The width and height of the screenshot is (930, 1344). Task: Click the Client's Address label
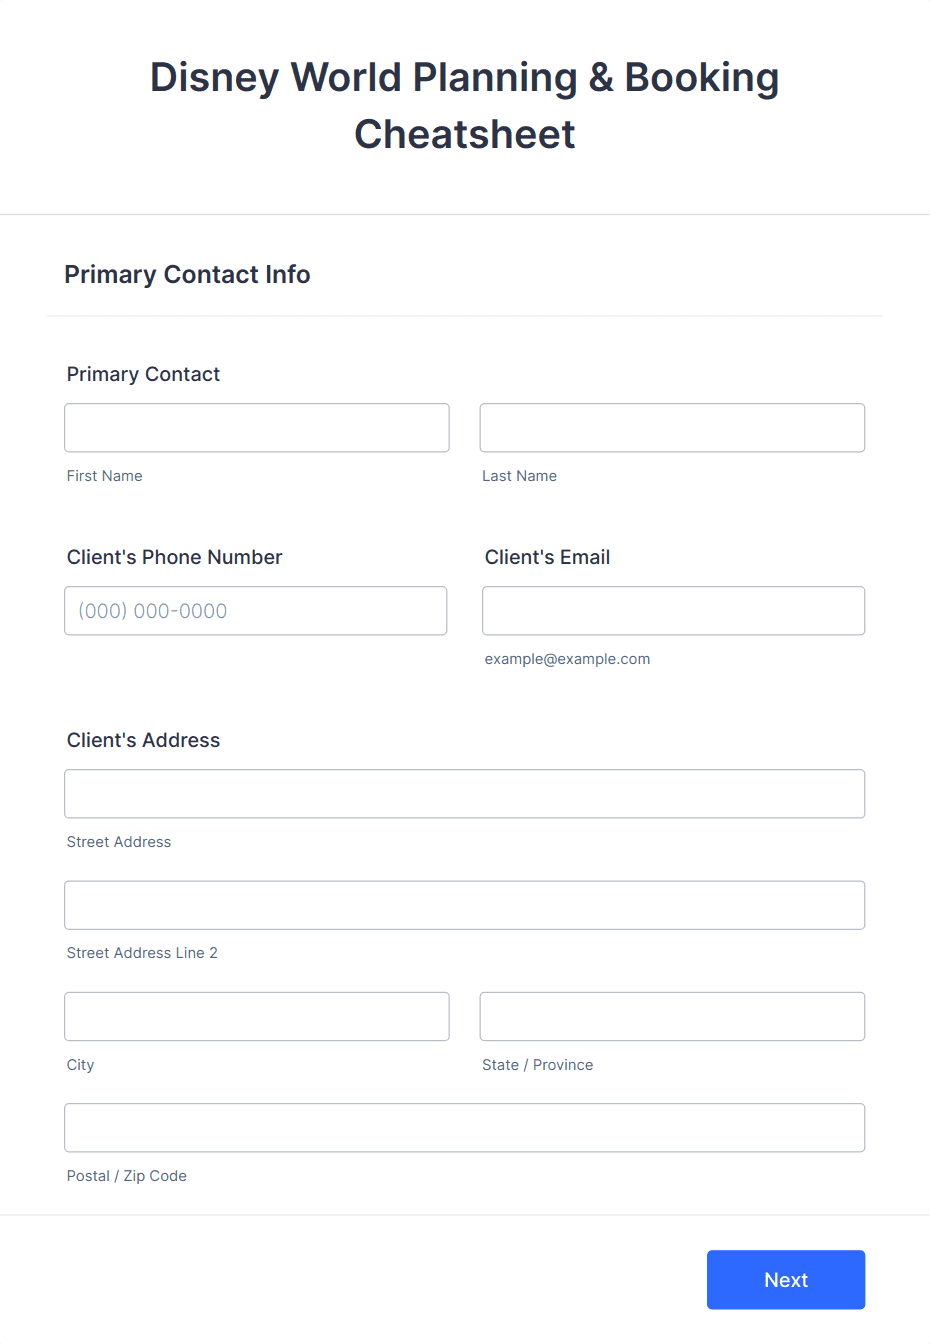(x=143, y=740)
